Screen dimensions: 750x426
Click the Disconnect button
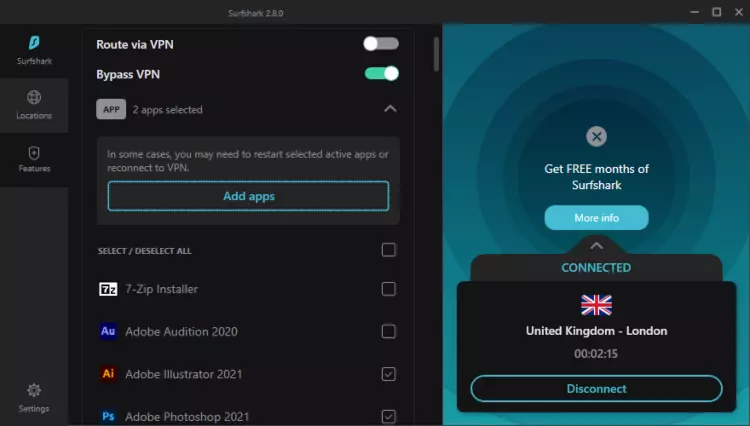pyautogui.click(x=596, y=389)
